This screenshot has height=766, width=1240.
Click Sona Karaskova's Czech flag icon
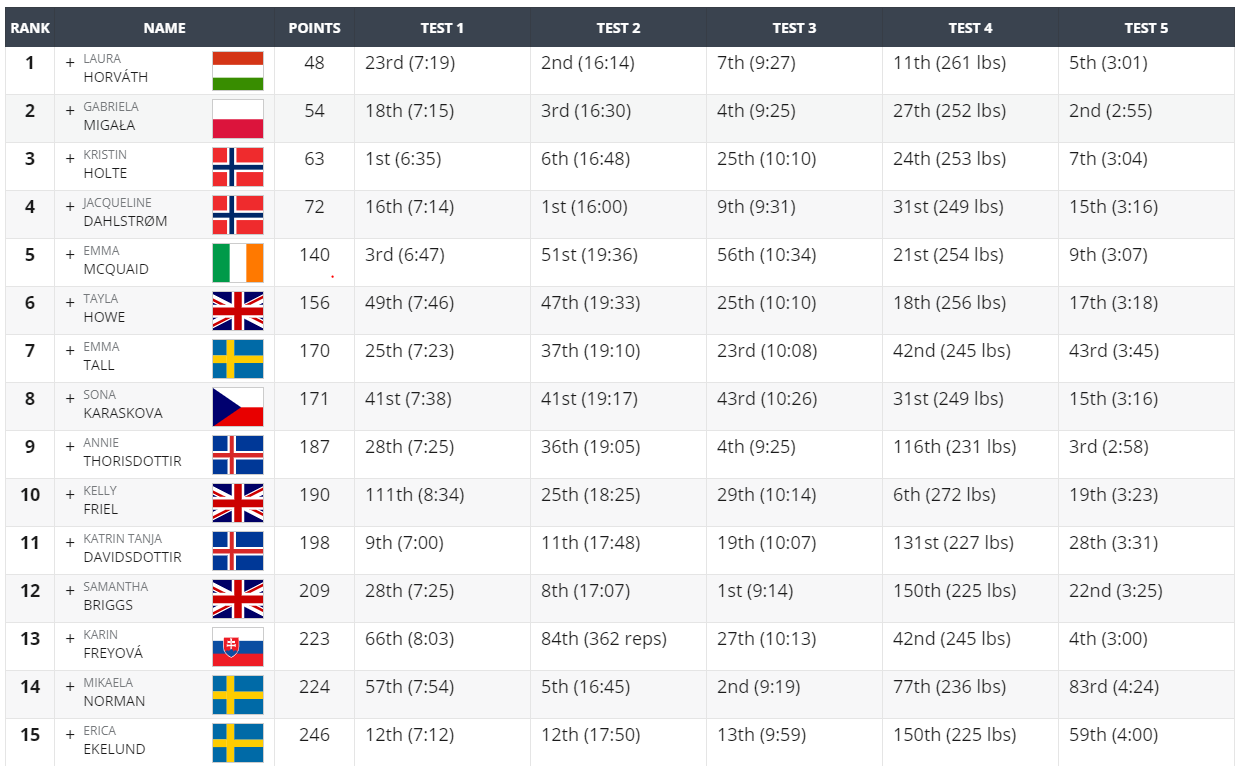pyautogui.click(x=238, y=407)
